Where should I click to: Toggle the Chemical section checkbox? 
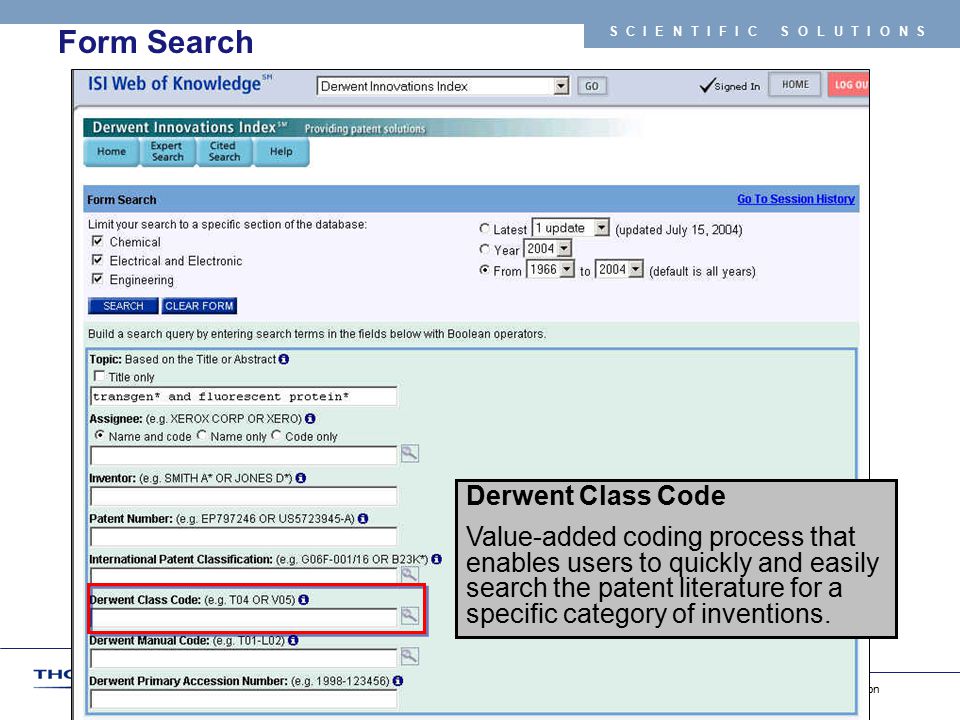pos(97,241)
